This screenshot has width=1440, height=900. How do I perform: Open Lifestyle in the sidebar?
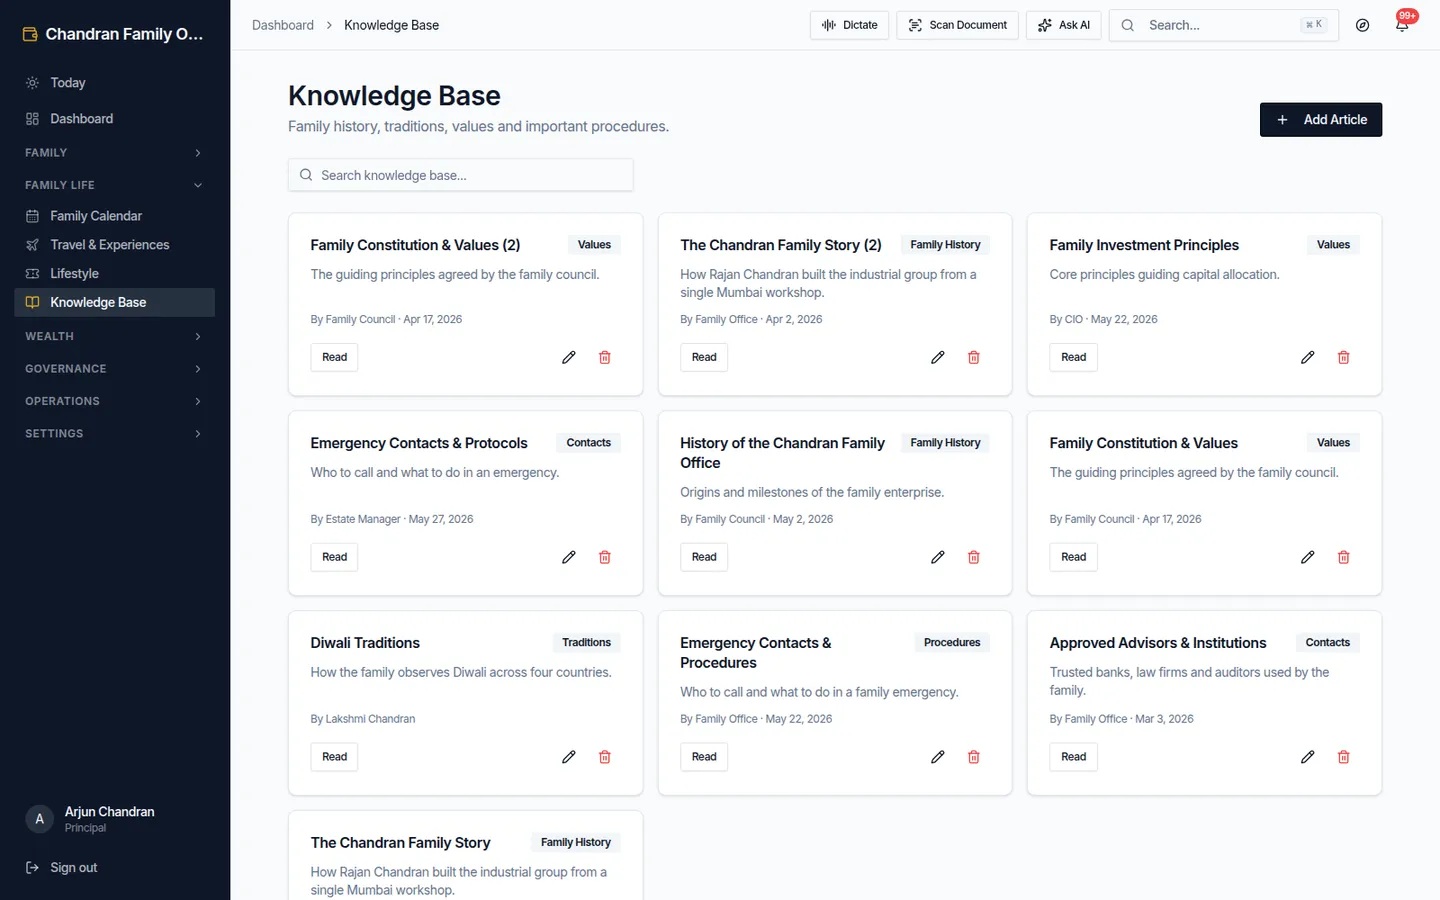(x=115, y=274)
